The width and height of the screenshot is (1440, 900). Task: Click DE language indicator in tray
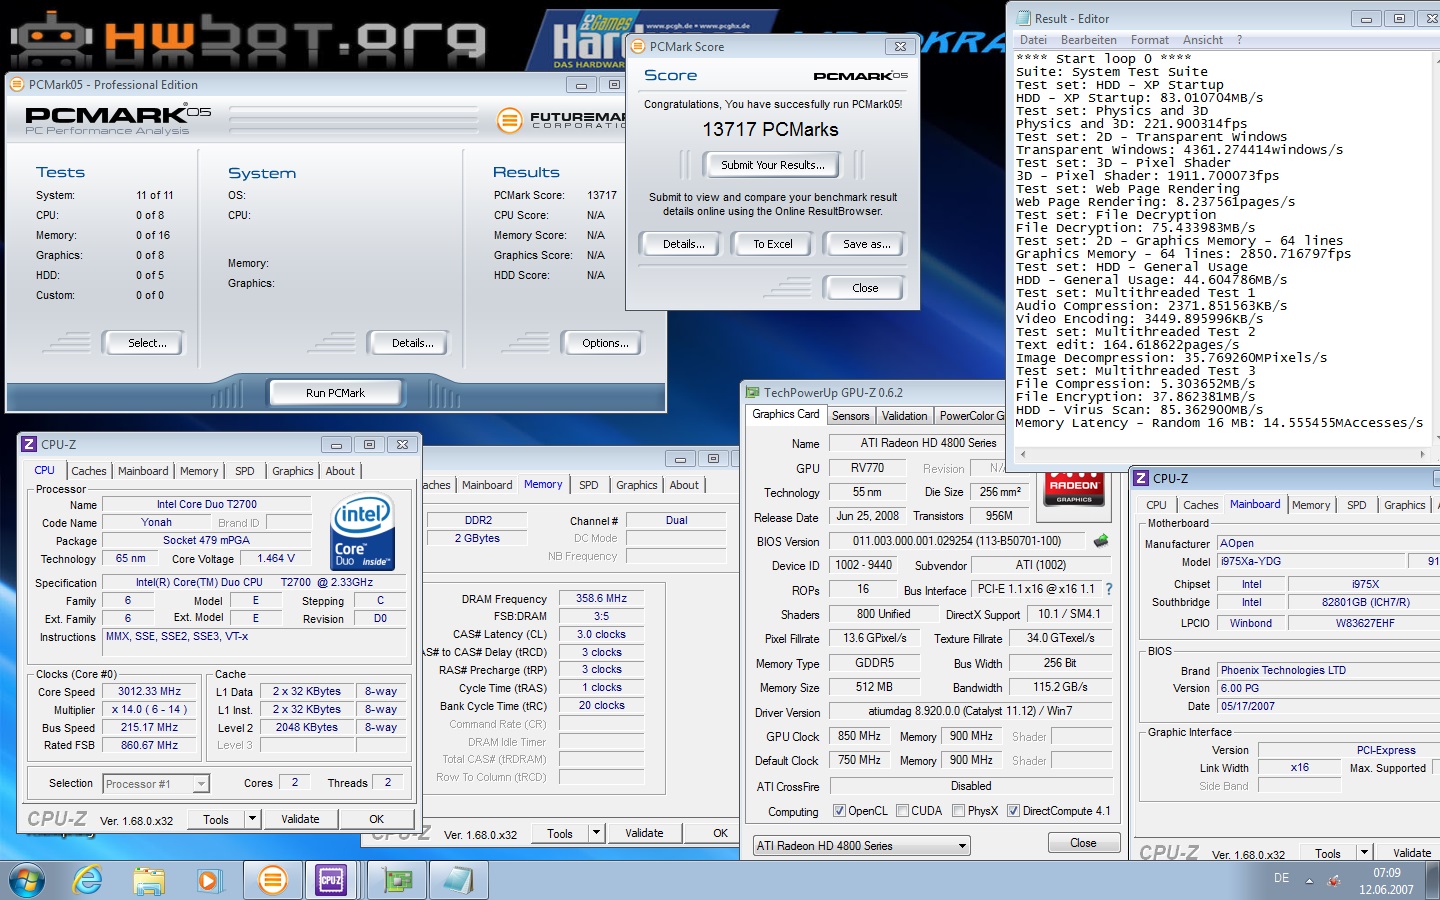pyautogui.click(x=1282, y=878)
